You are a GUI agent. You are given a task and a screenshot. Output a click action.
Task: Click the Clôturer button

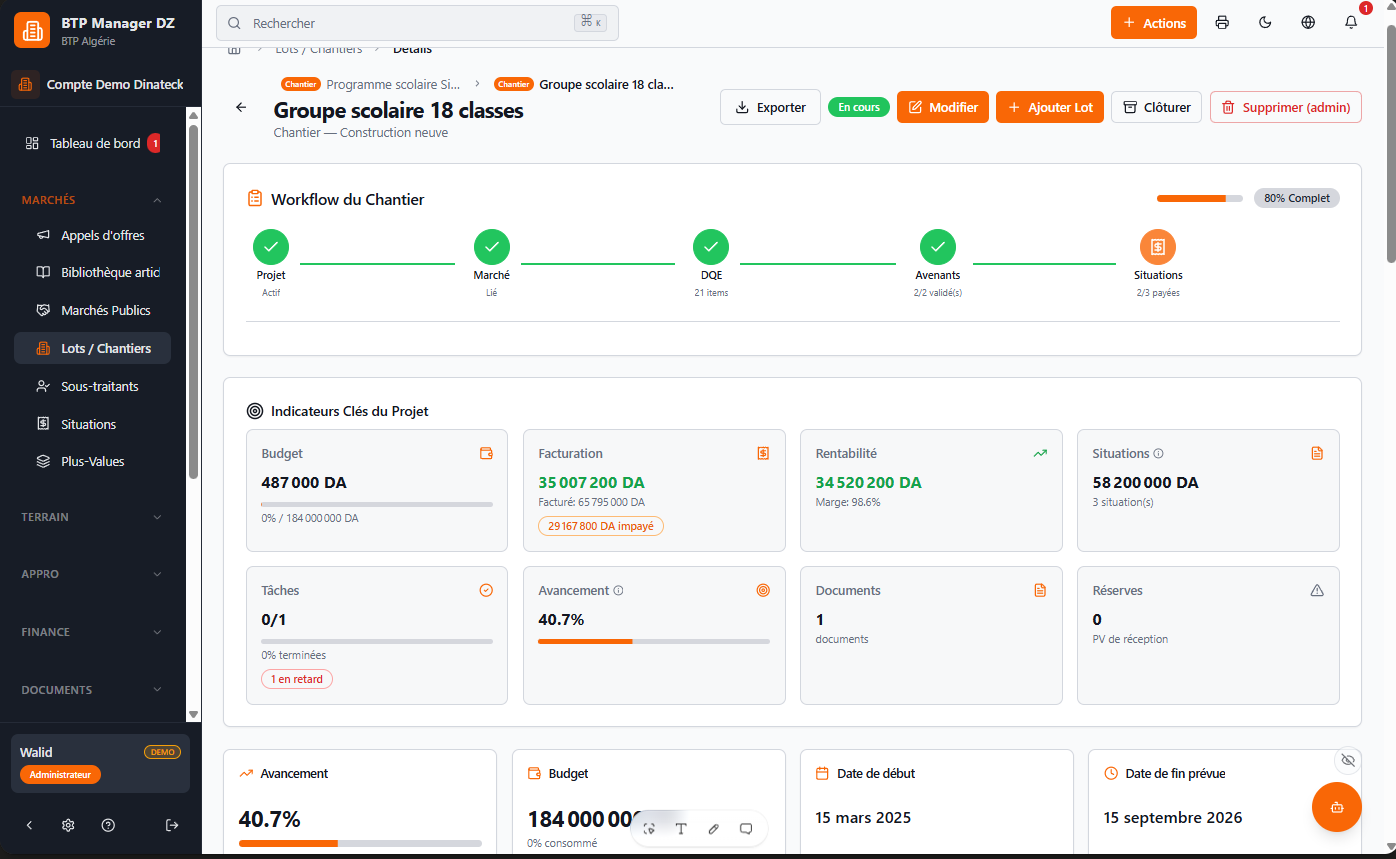pyautogui.click(x=1156, y=107)
